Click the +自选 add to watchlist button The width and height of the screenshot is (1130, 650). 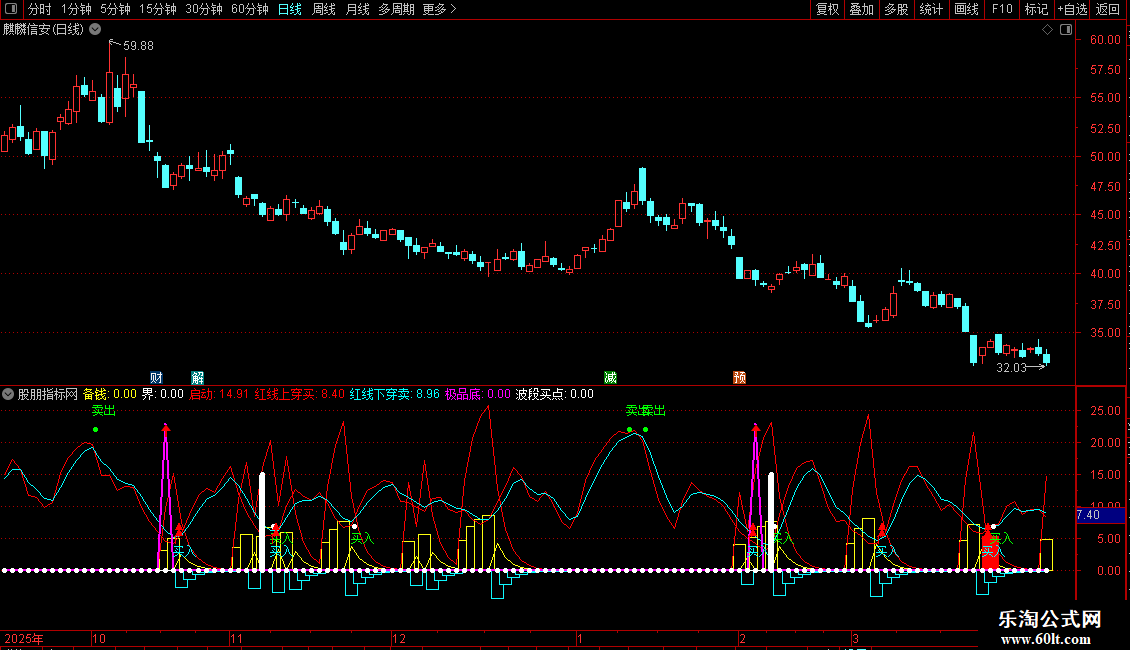1071,9
